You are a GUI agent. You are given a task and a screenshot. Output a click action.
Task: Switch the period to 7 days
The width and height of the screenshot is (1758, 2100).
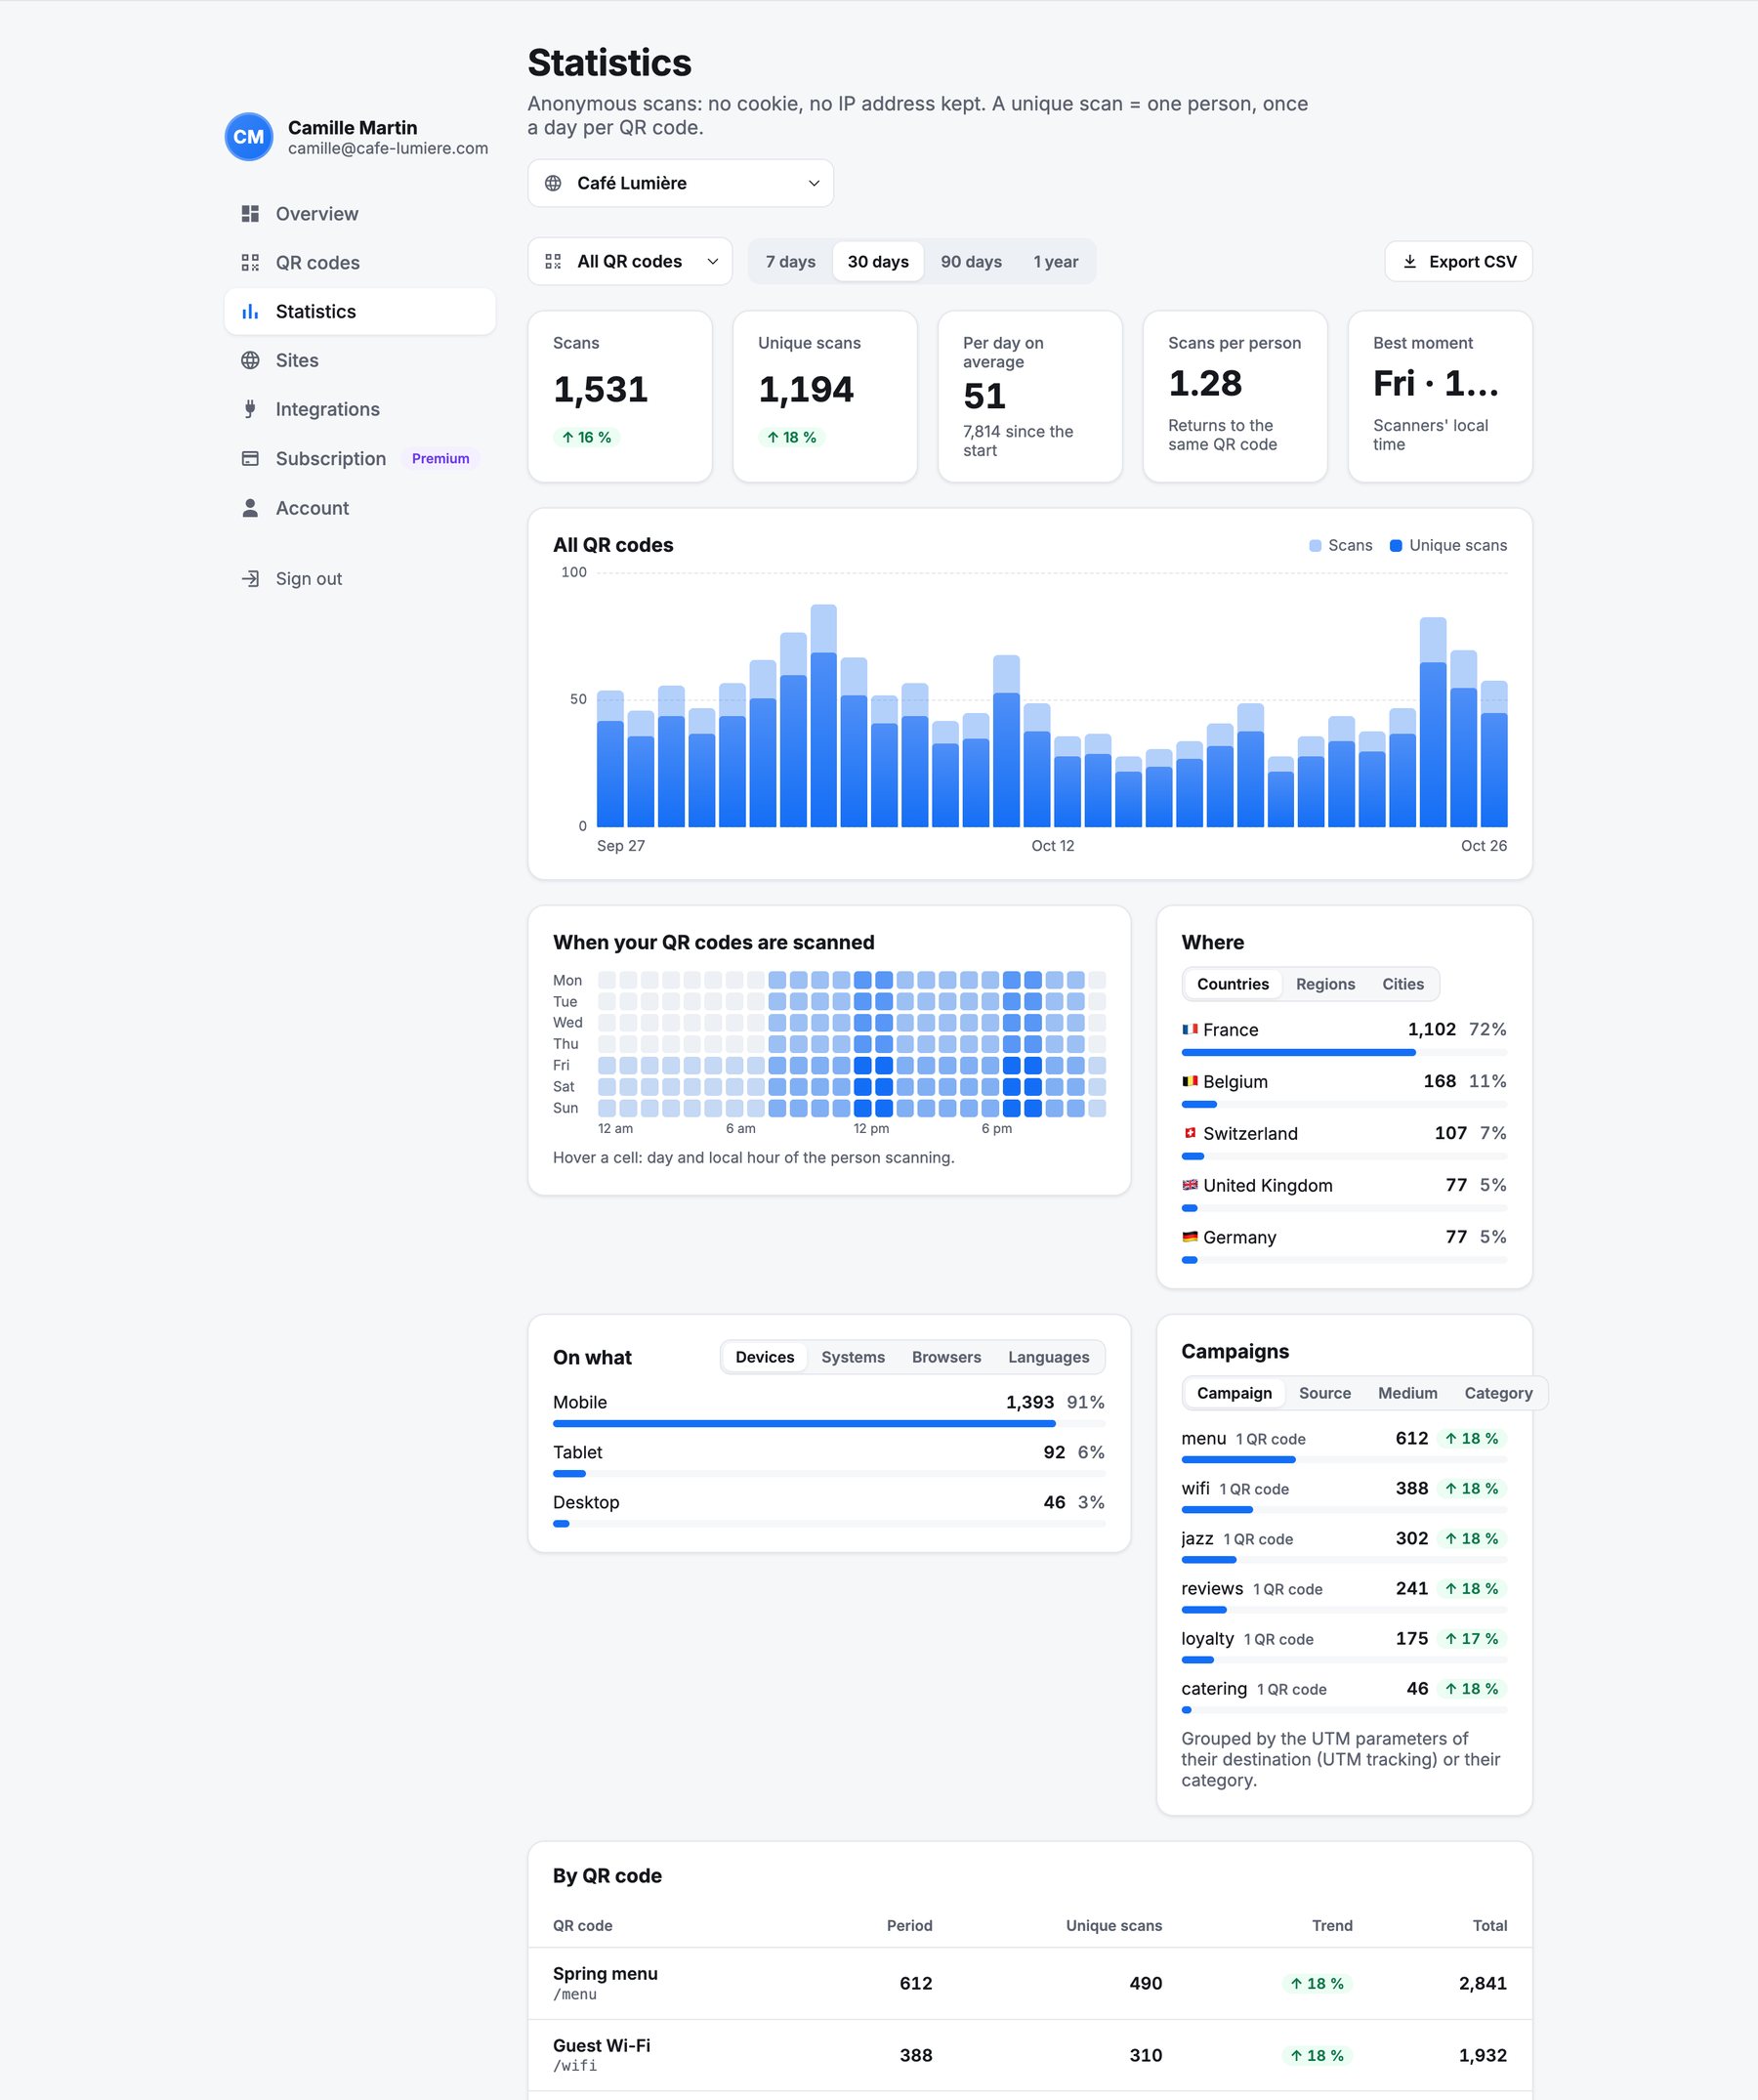pyautogui.click(x=790, y=262)
